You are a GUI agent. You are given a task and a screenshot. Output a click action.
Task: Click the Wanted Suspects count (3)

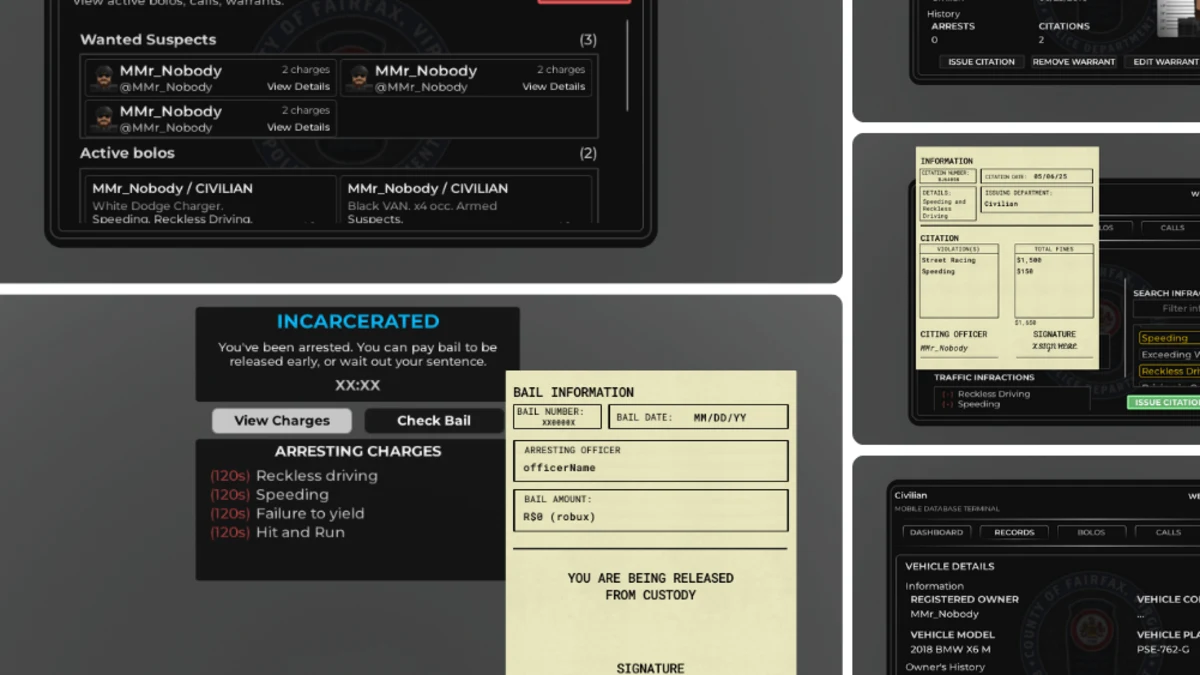(588, 40)
